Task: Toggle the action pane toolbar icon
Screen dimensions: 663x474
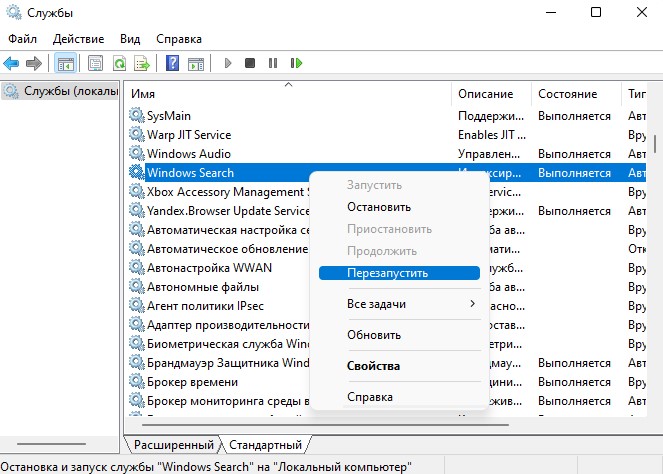Action: coord(196,63)
